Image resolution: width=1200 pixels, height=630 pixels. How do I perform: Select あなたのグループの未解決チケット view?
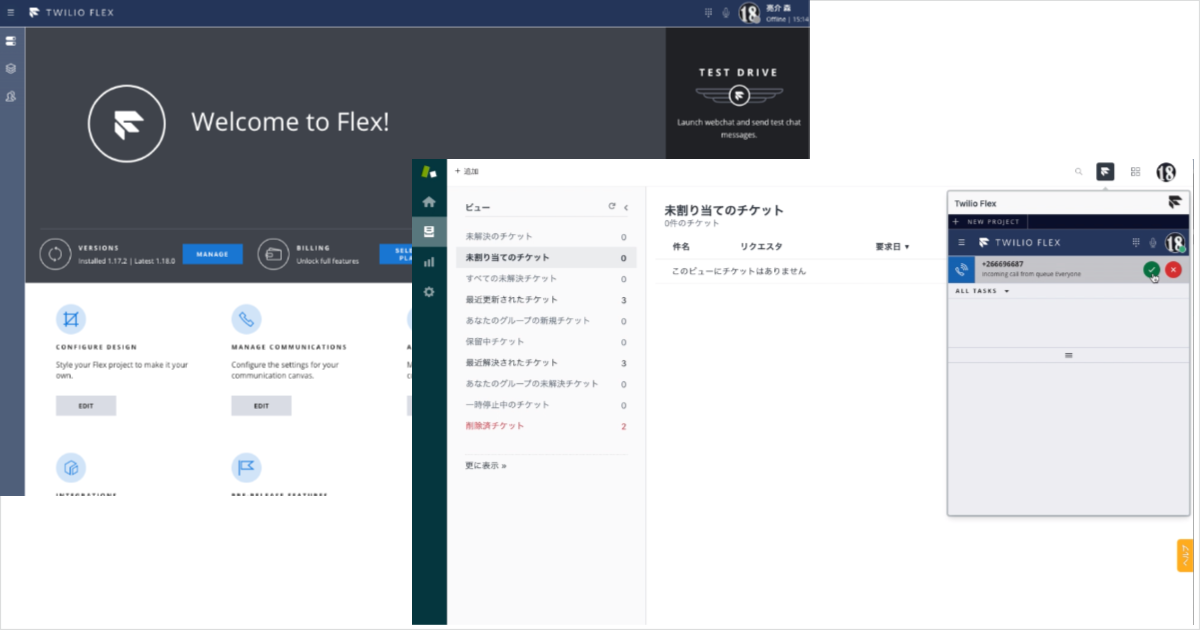tap(546, 384)
